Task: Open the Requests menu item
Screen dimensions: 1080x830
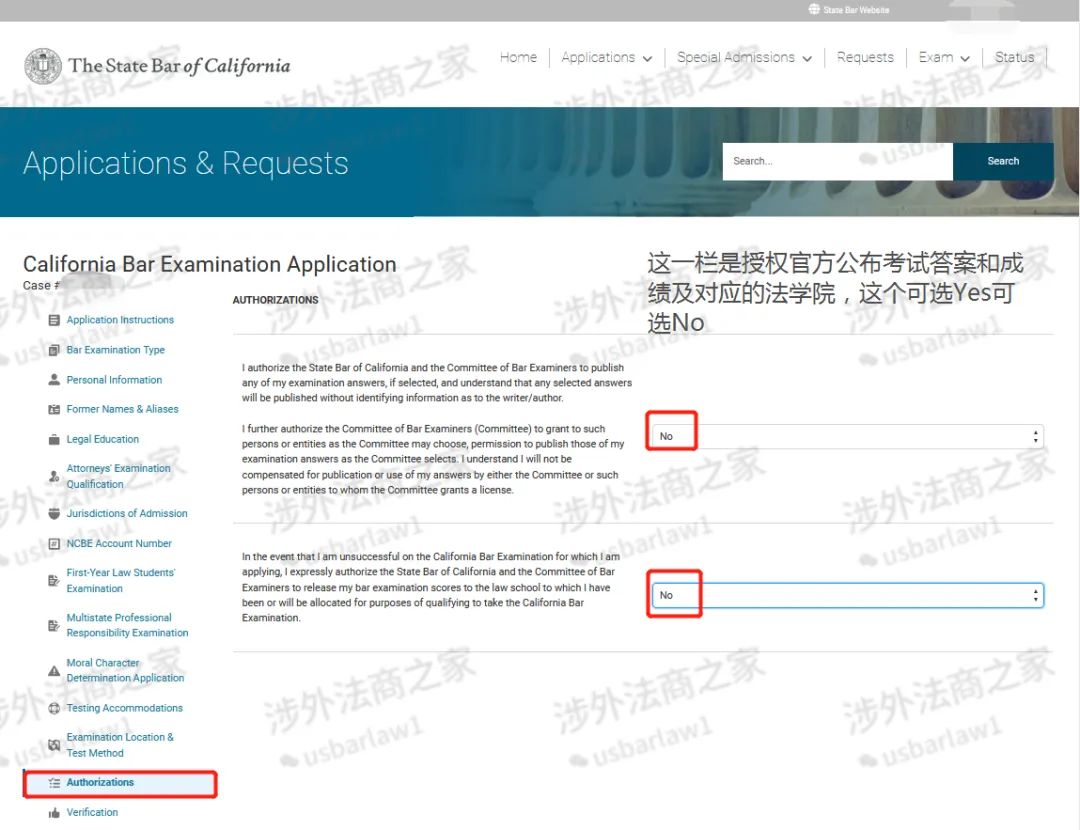Action: tap(865, 57)
